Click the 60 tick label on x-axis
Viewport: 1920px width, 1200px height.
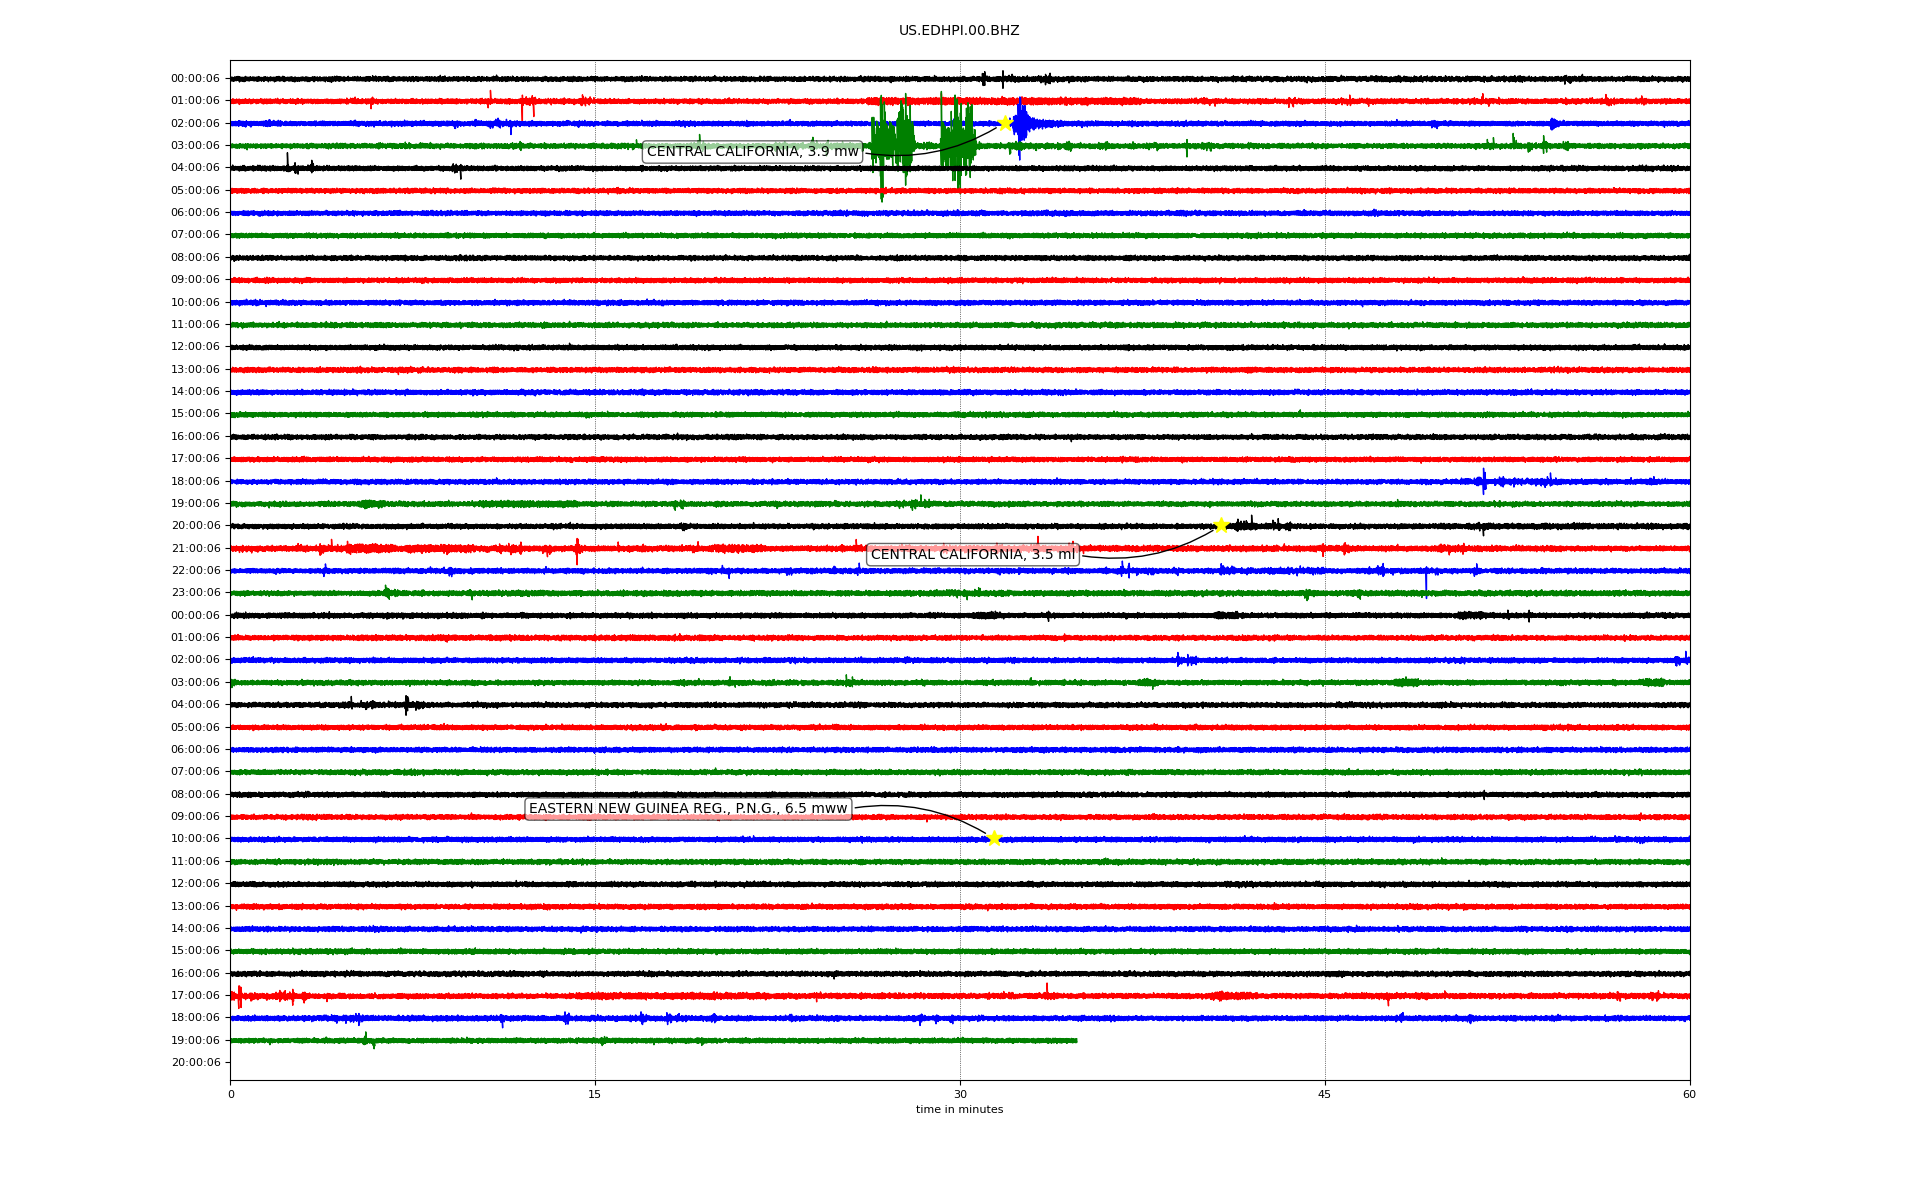1689,1094
